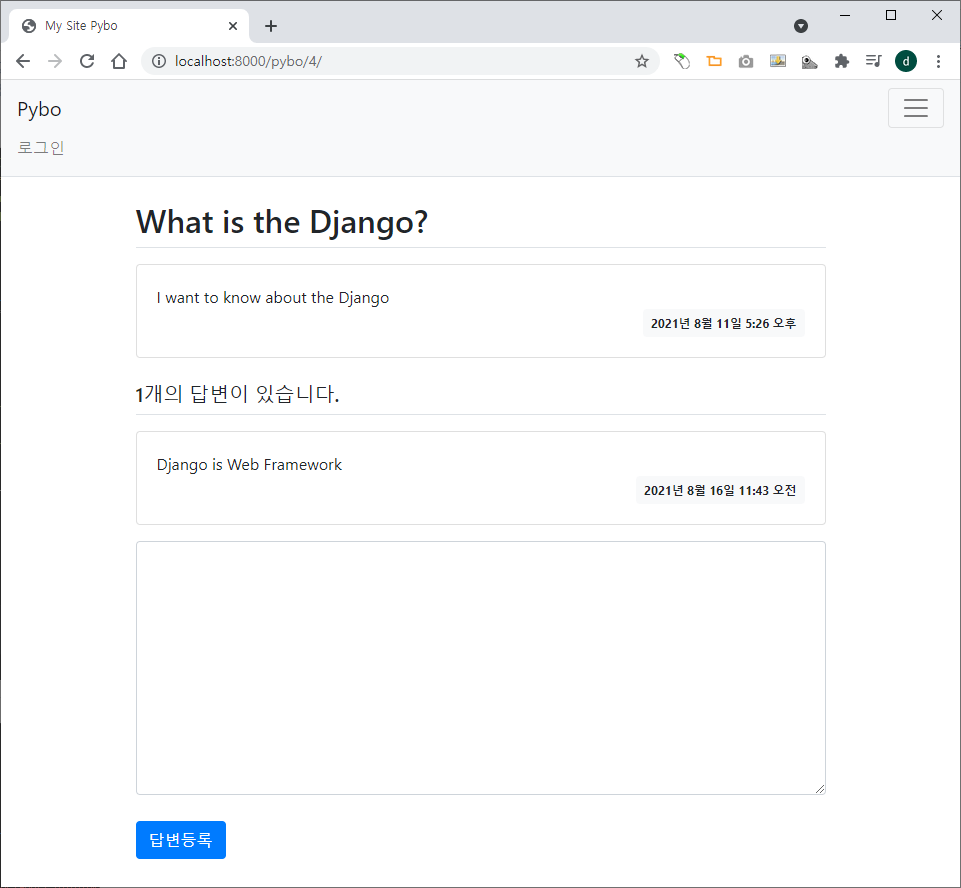The image size is (961, 888).
Task: Submit the answer with 답변등록 button
Action: click(181, 840)
